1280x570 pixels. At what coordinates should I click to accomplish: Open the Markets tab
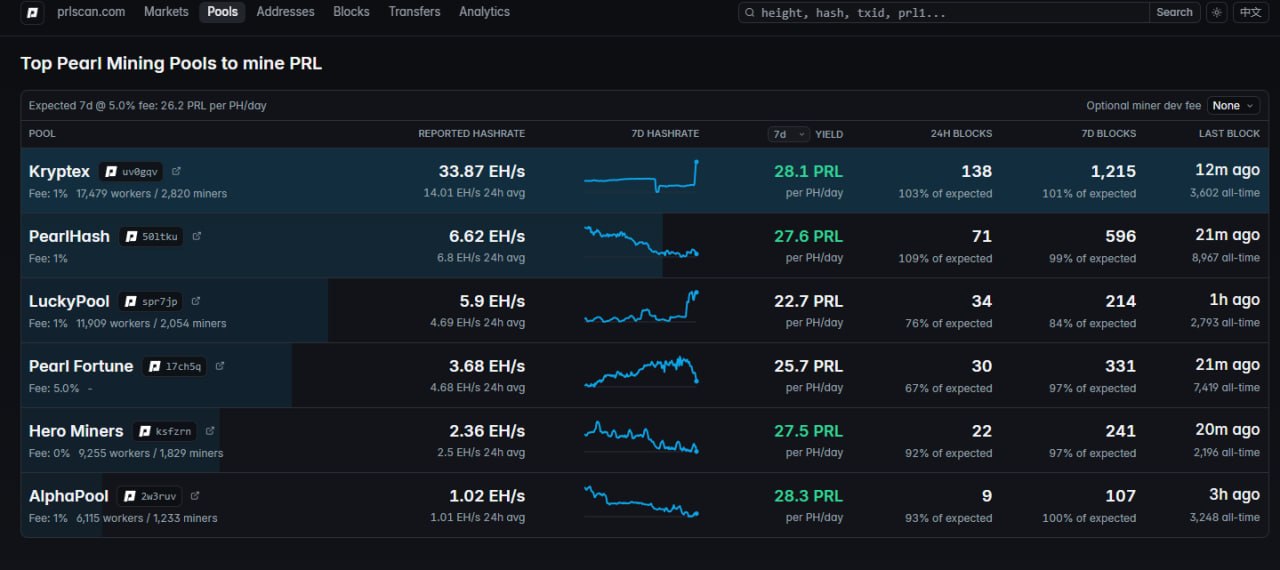pos(166,12)
